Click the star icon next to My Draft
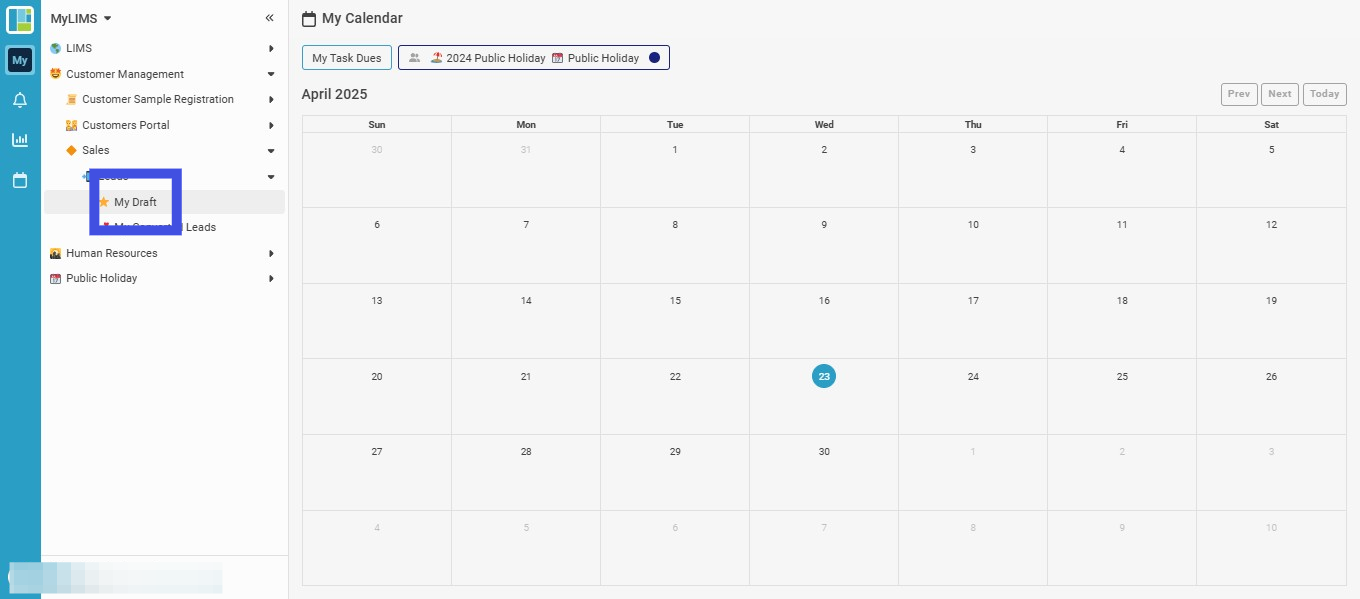 click(x=104, y=202)
